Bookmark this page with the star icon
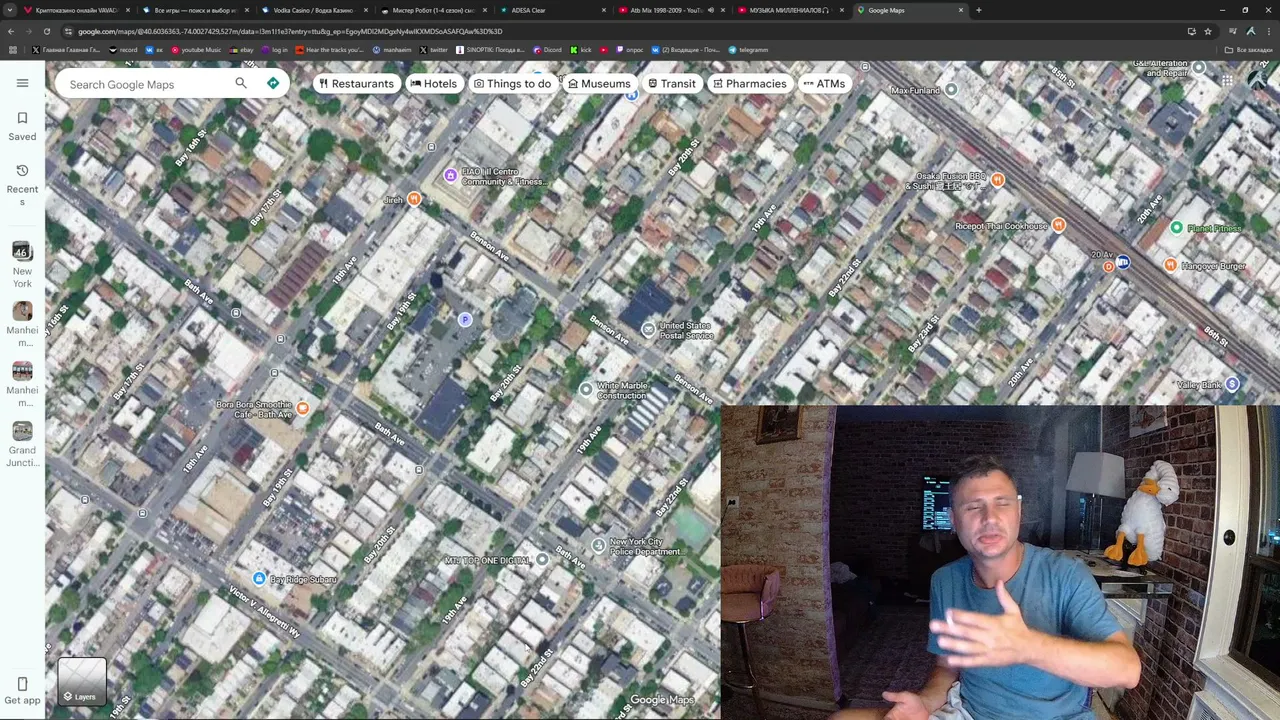This screenshot has width=1280, height=720. pos(1207,31)
